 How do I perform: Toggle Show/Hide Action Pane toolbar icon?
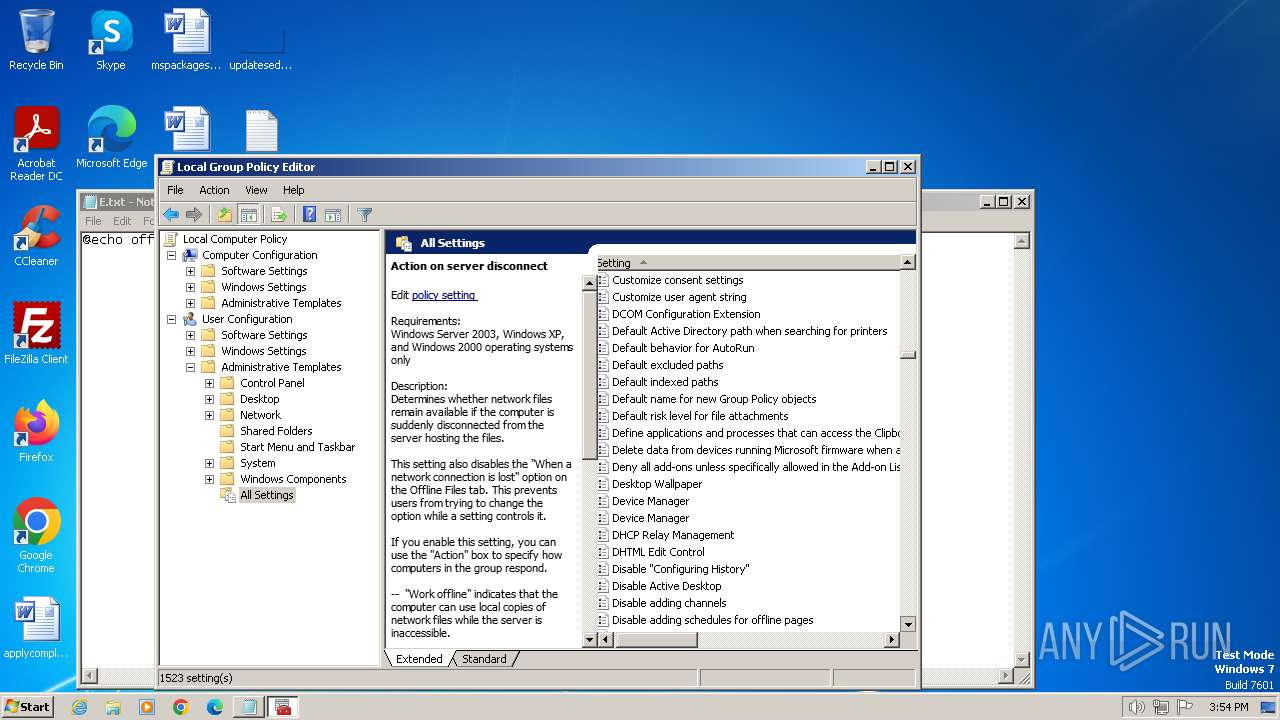(333, 215)
